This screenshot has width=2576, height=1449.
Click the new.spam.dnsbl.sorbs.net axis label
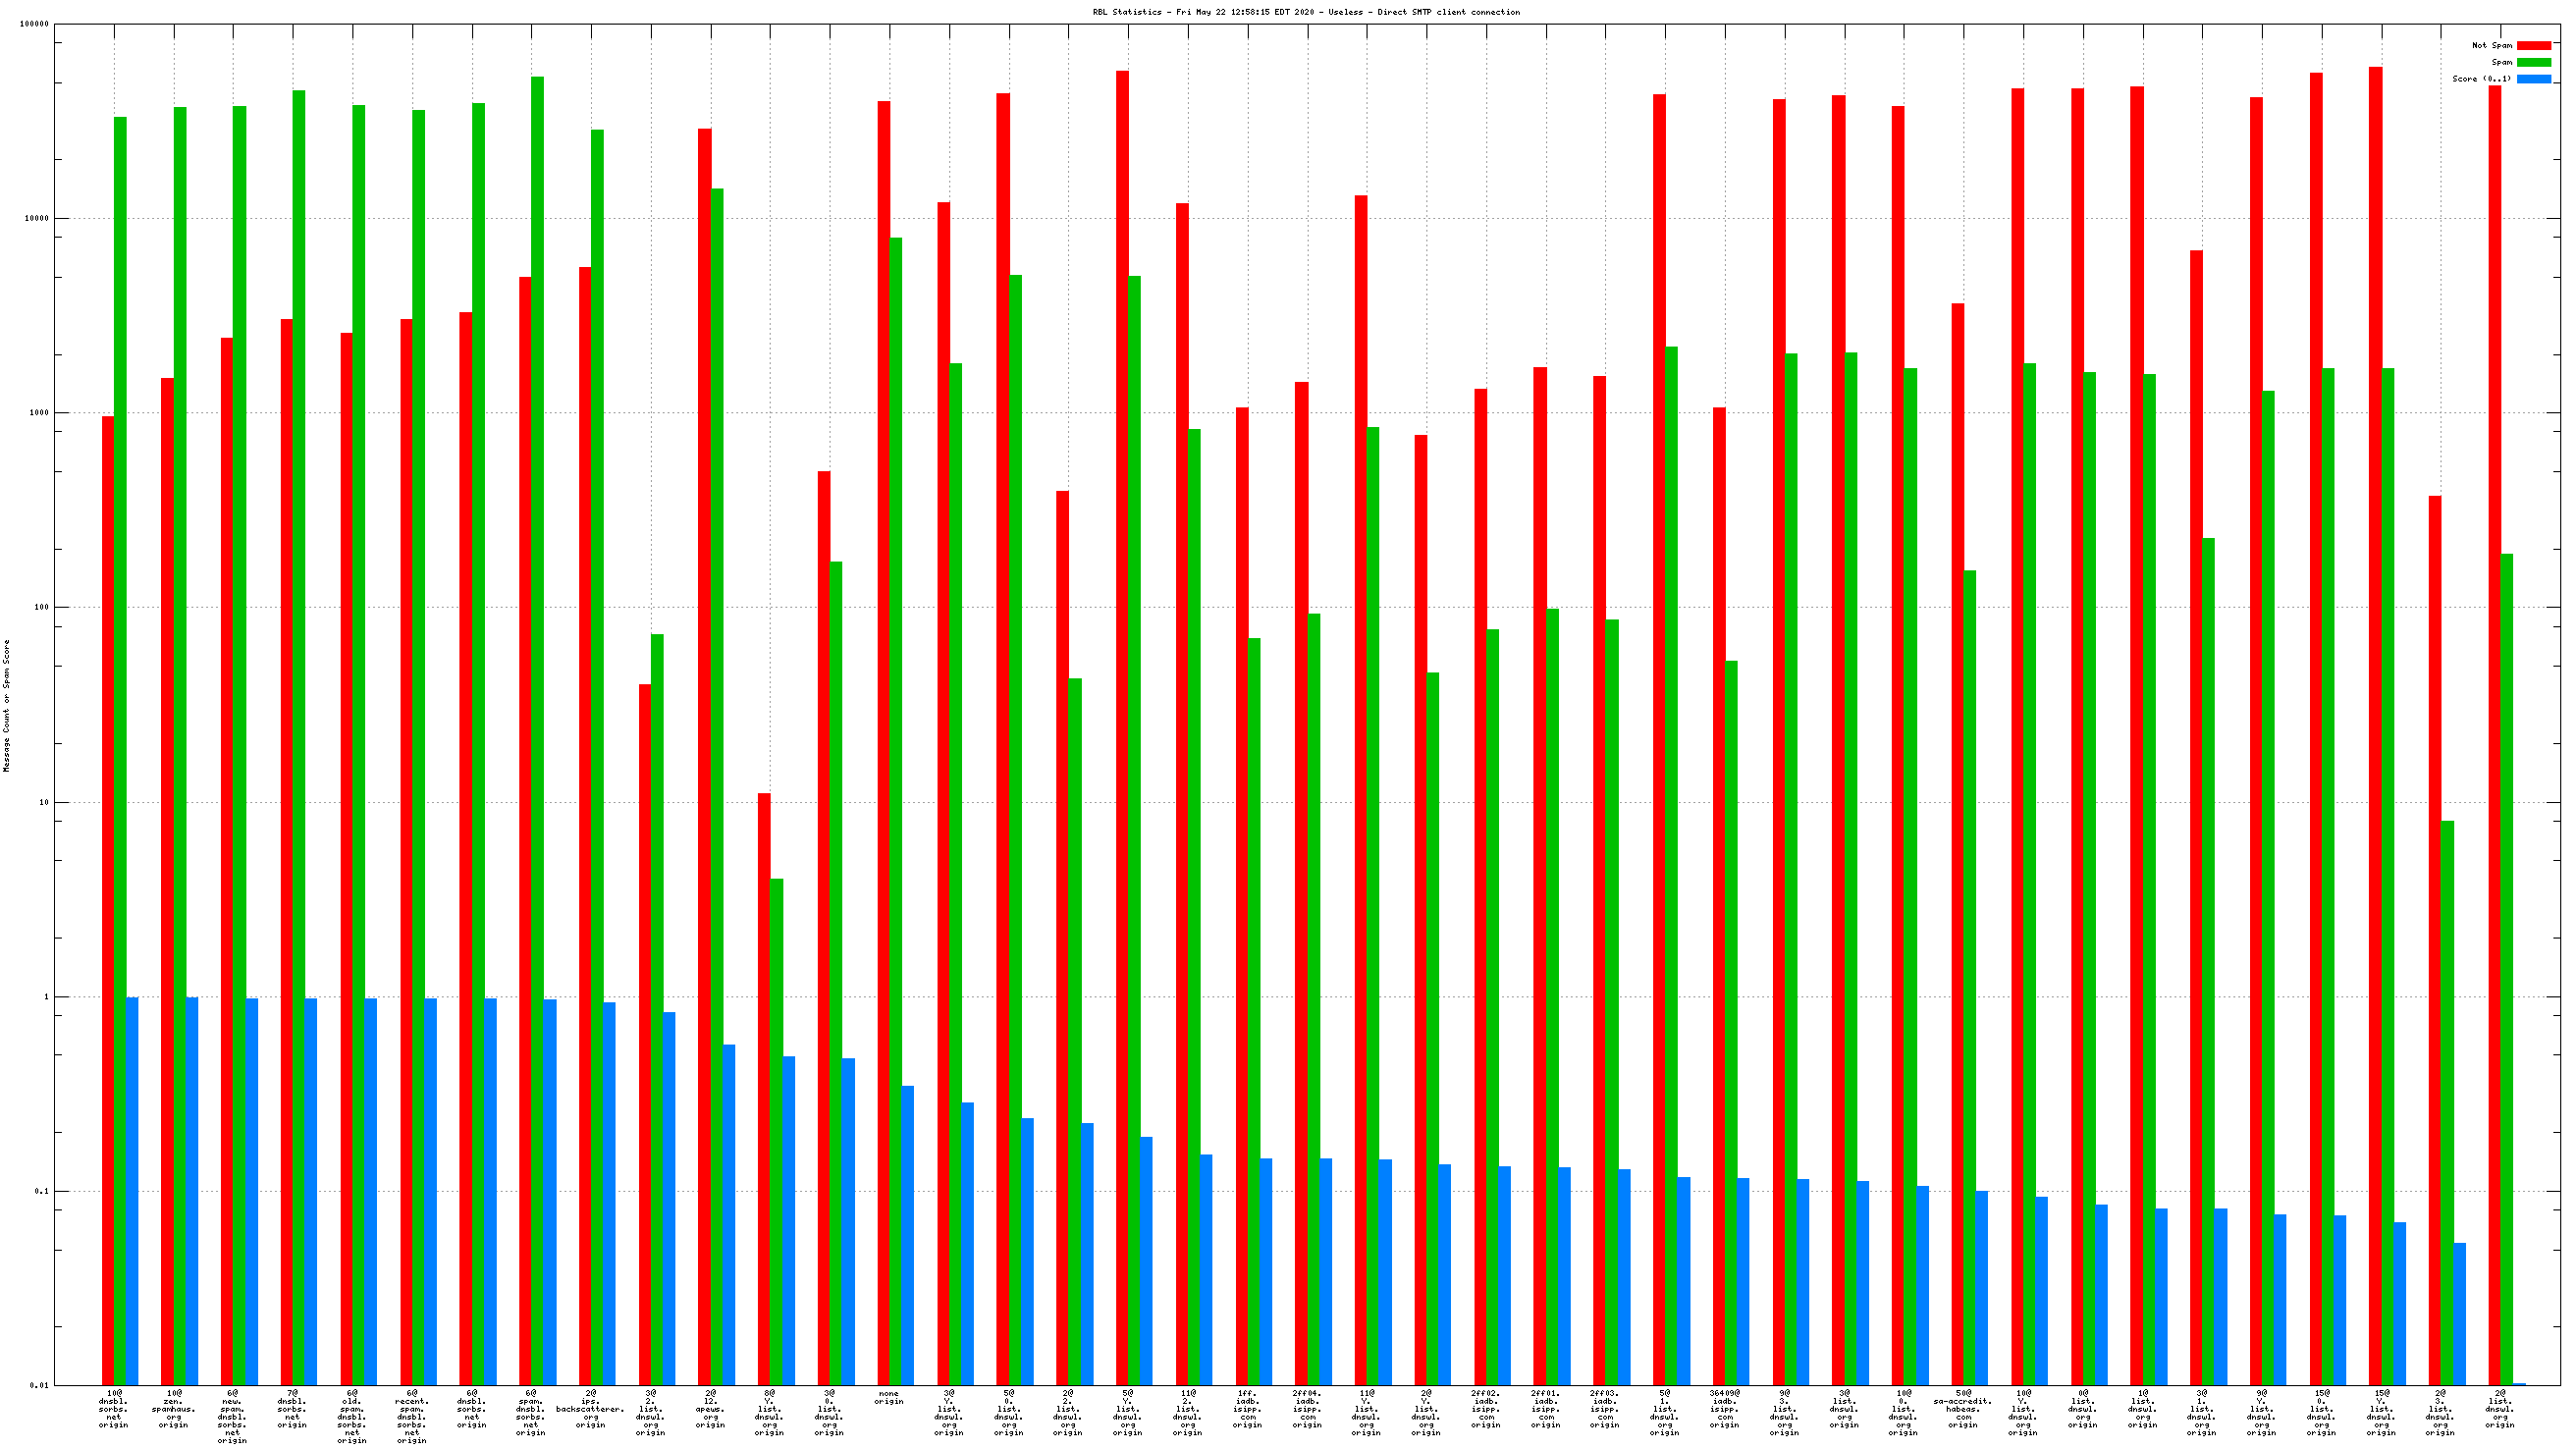tap(232, 1416)
